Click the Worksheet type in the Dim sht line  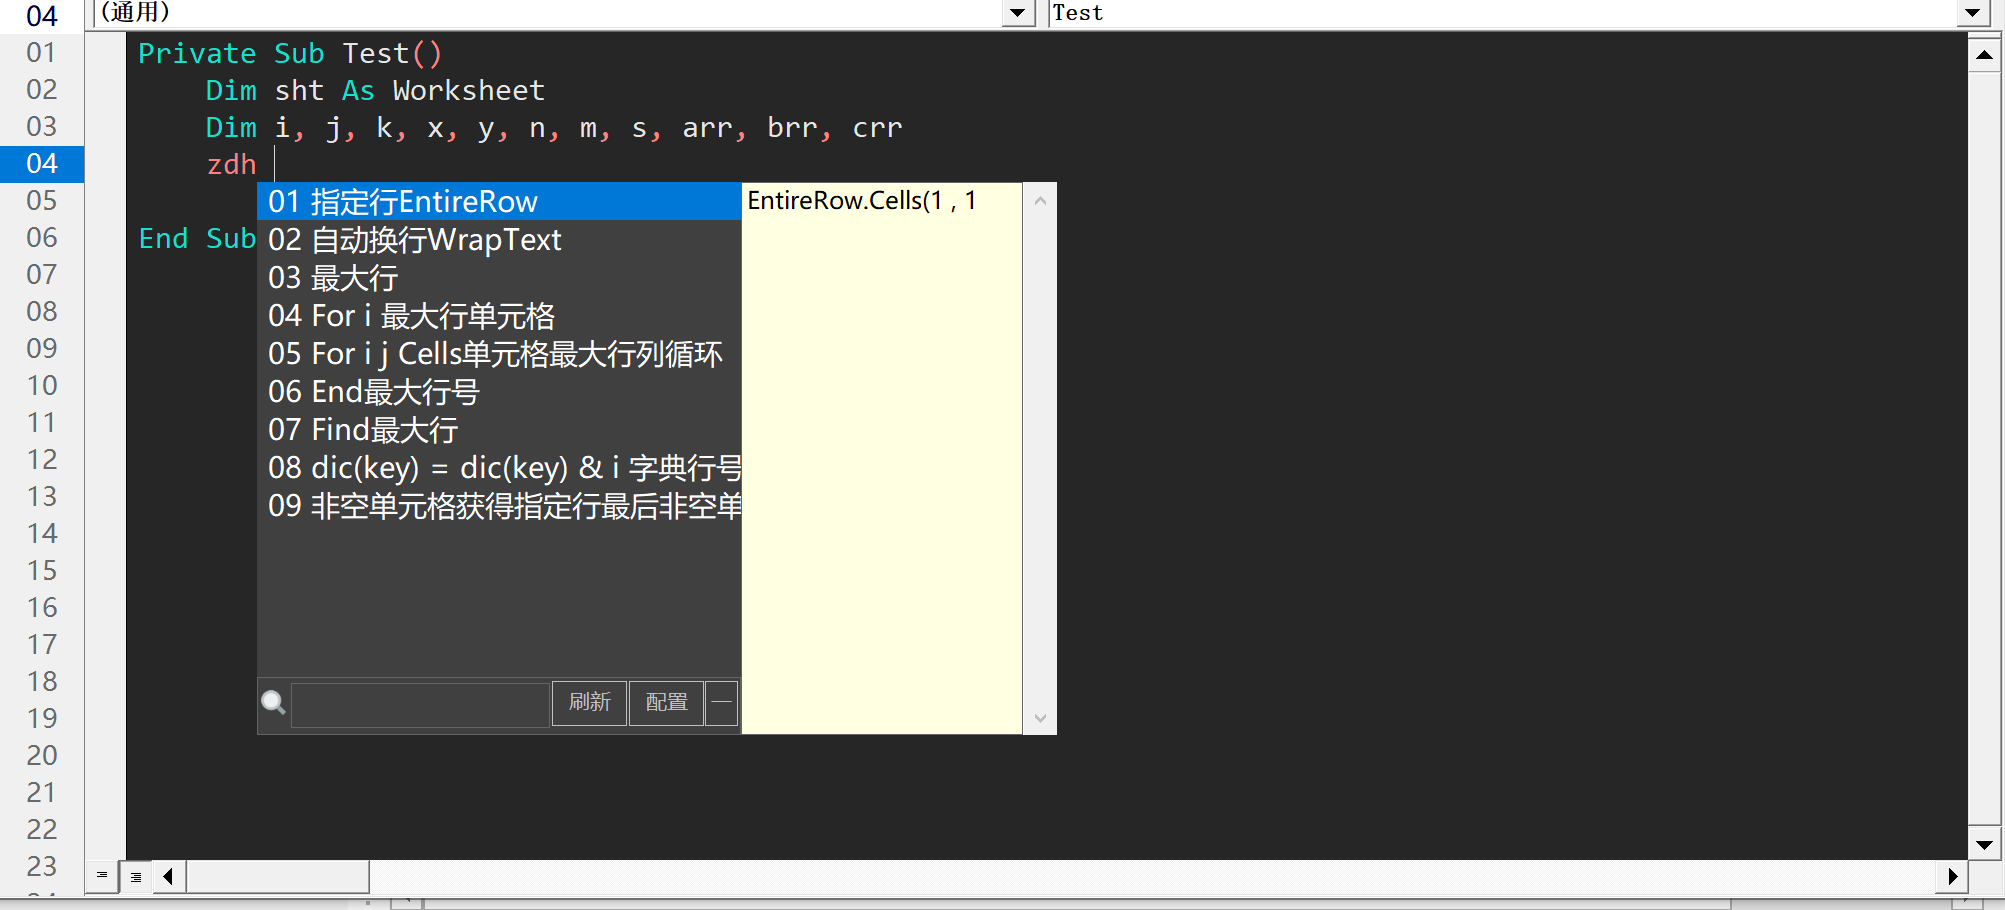[x=468, y=91]
